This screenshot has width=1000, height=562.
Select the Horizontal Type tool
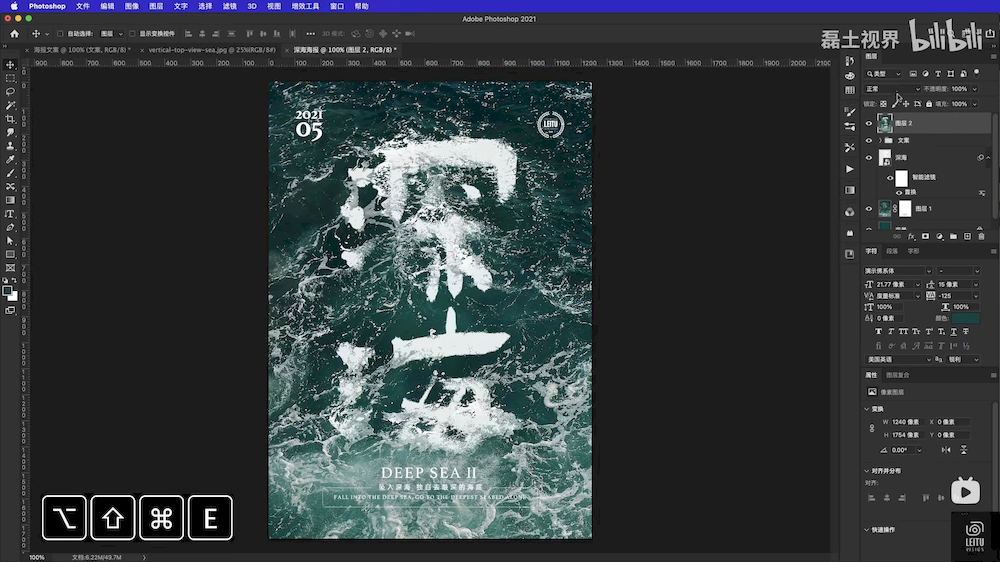(10, 214)
